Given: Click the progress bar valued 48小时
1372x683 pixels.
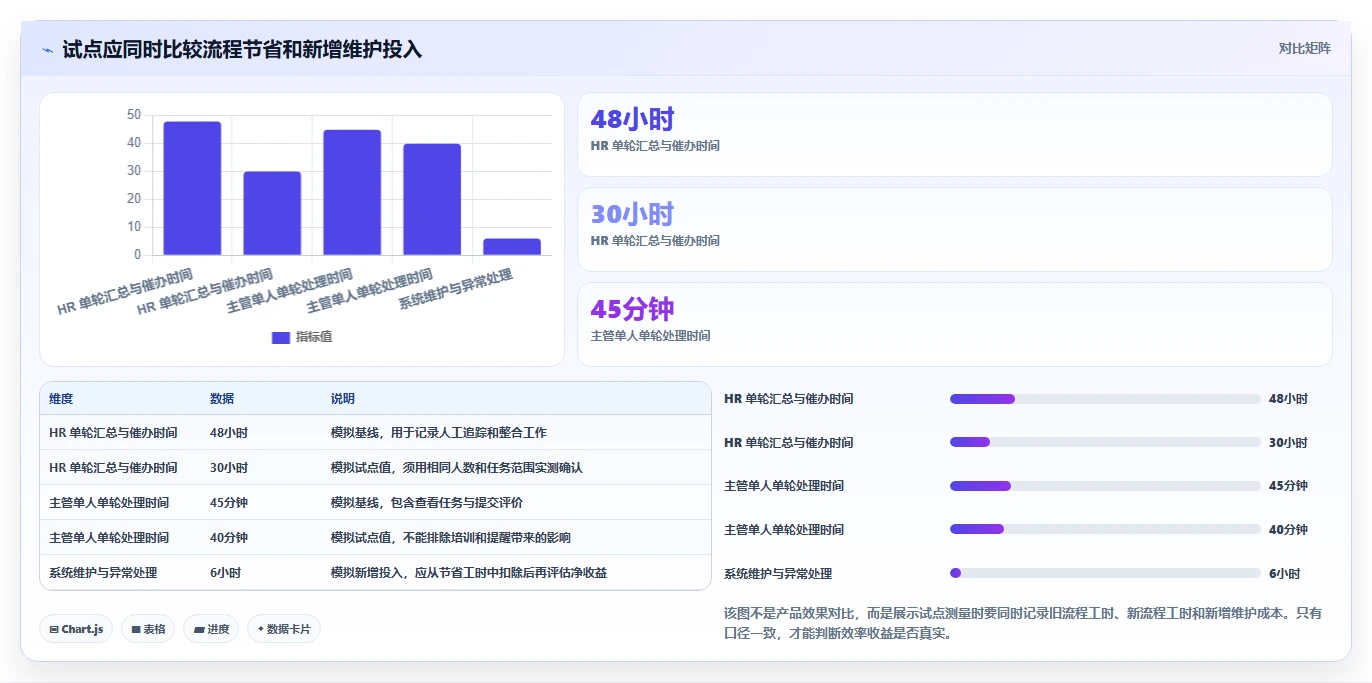Looking at the screenshot, I should coord(1105,399).
